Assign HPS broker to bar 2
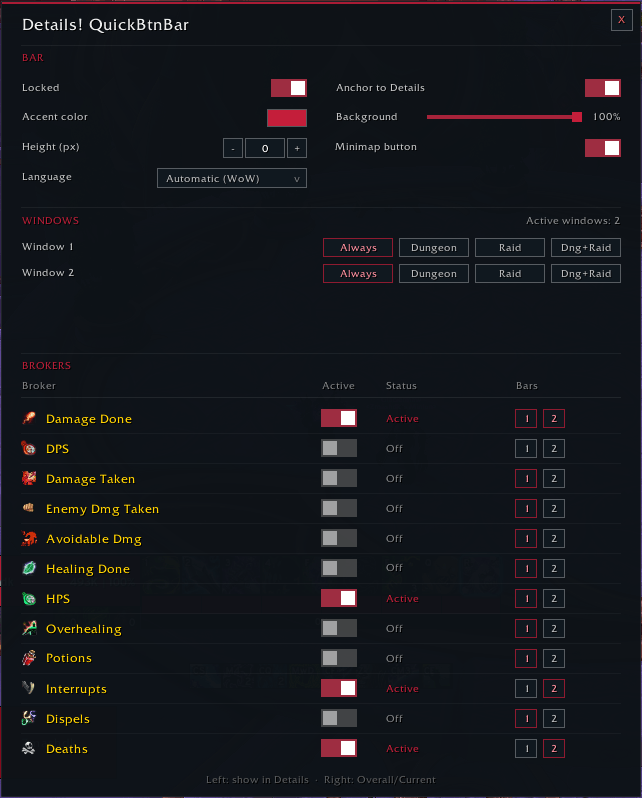The image size is (642, 798). coord(554,598)
